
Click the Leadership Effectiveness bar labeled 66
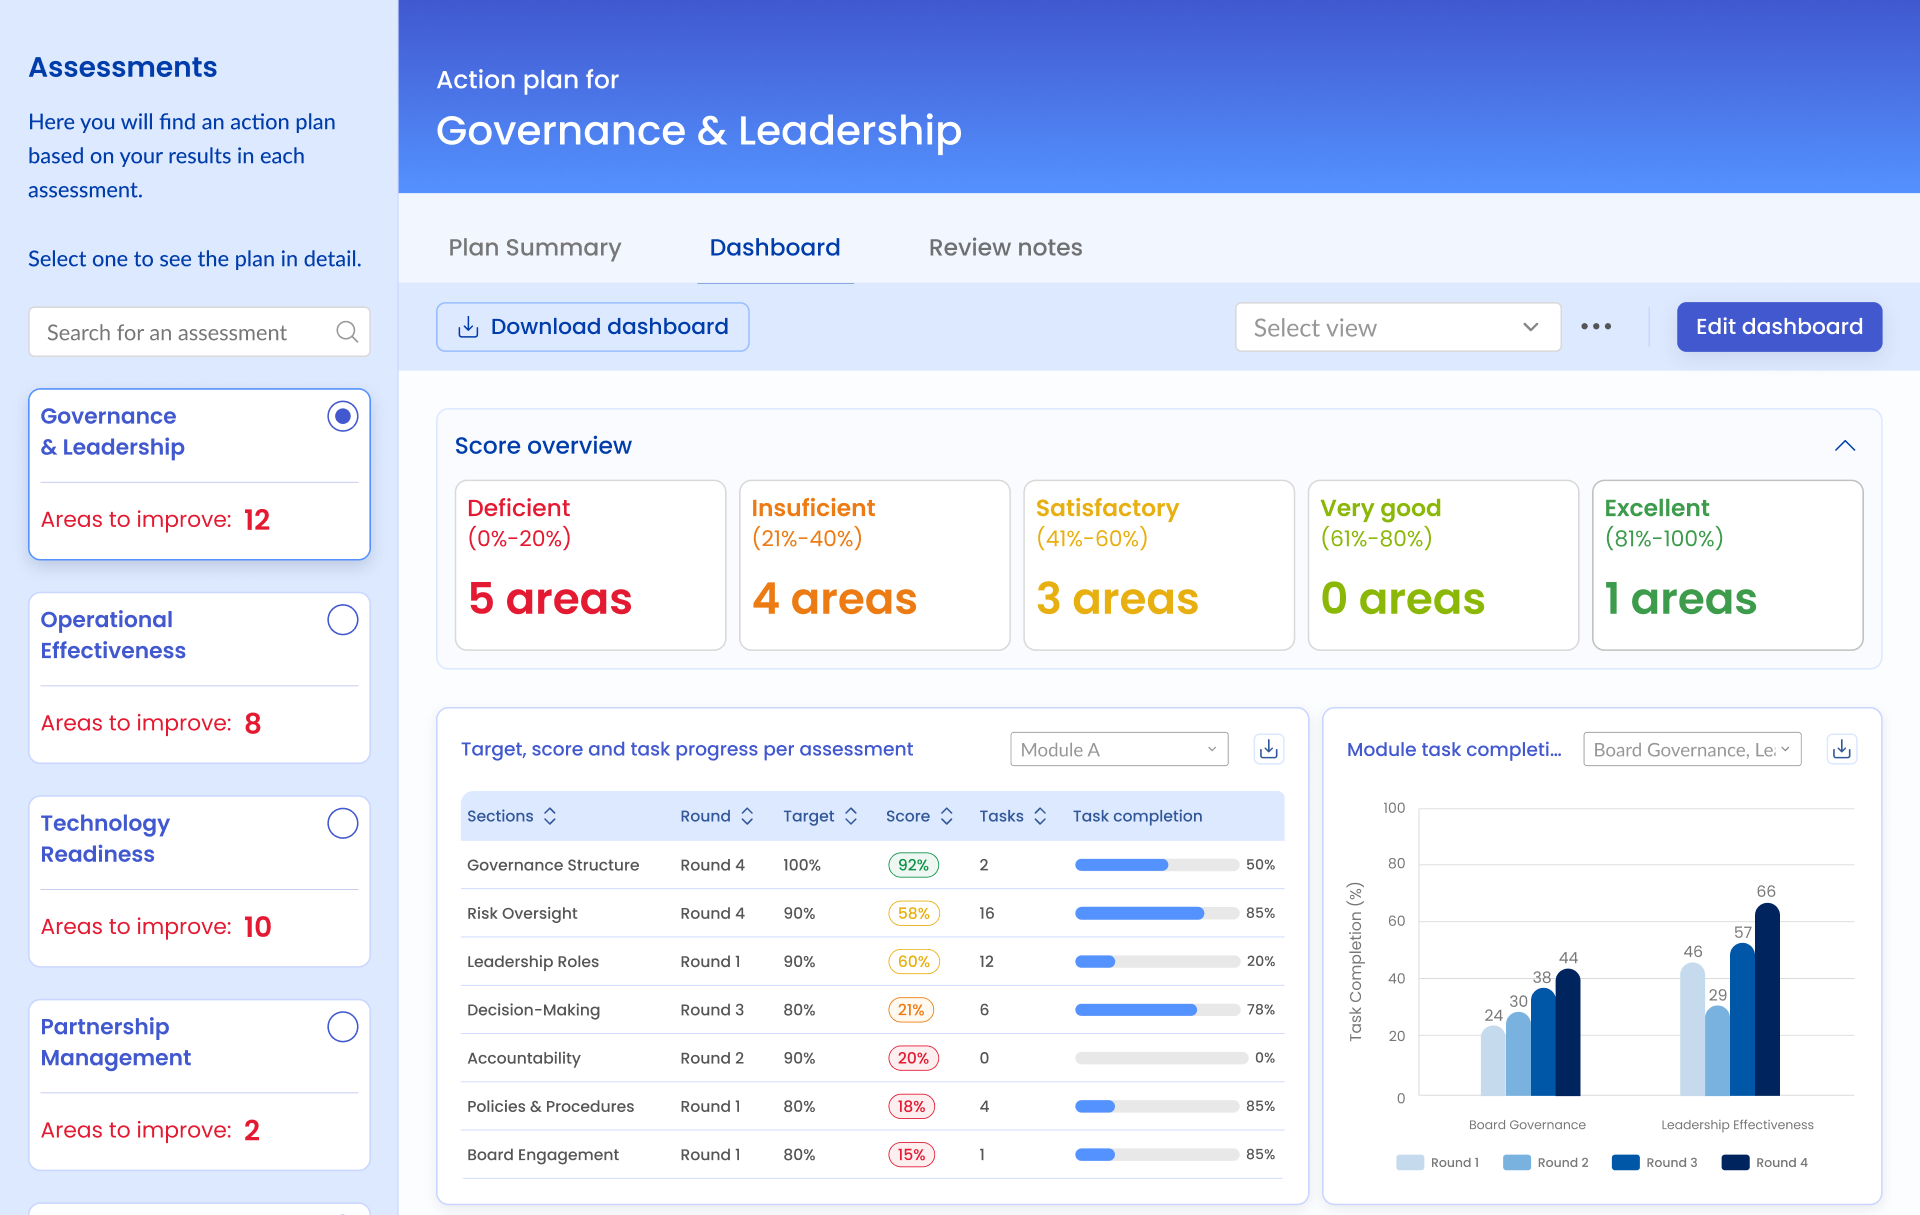pos(1767,999)
